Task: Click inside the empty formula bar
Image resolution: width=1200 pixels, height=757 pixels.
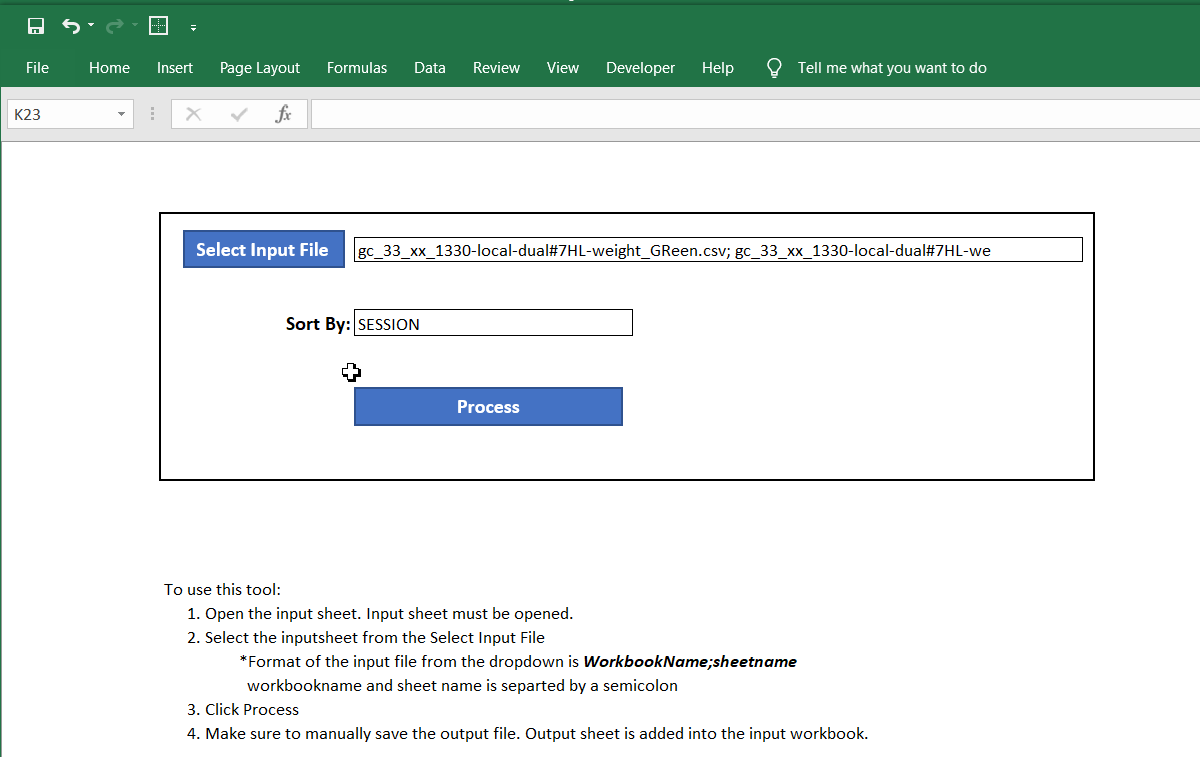Action: coord(750,114)
